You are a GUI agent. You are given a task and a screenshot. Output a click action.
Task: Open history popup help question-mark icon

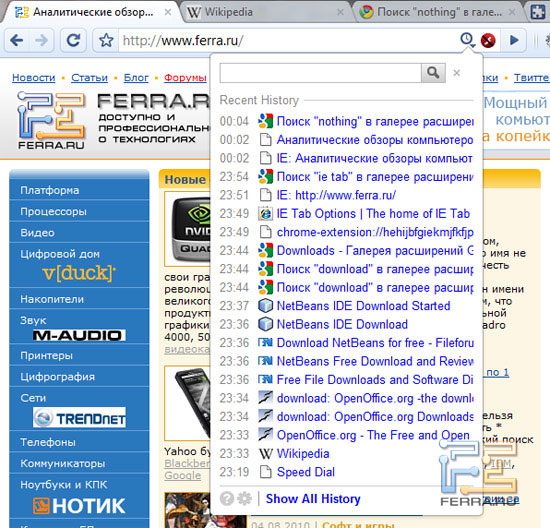pyautogui.click(x=227, y=499)
